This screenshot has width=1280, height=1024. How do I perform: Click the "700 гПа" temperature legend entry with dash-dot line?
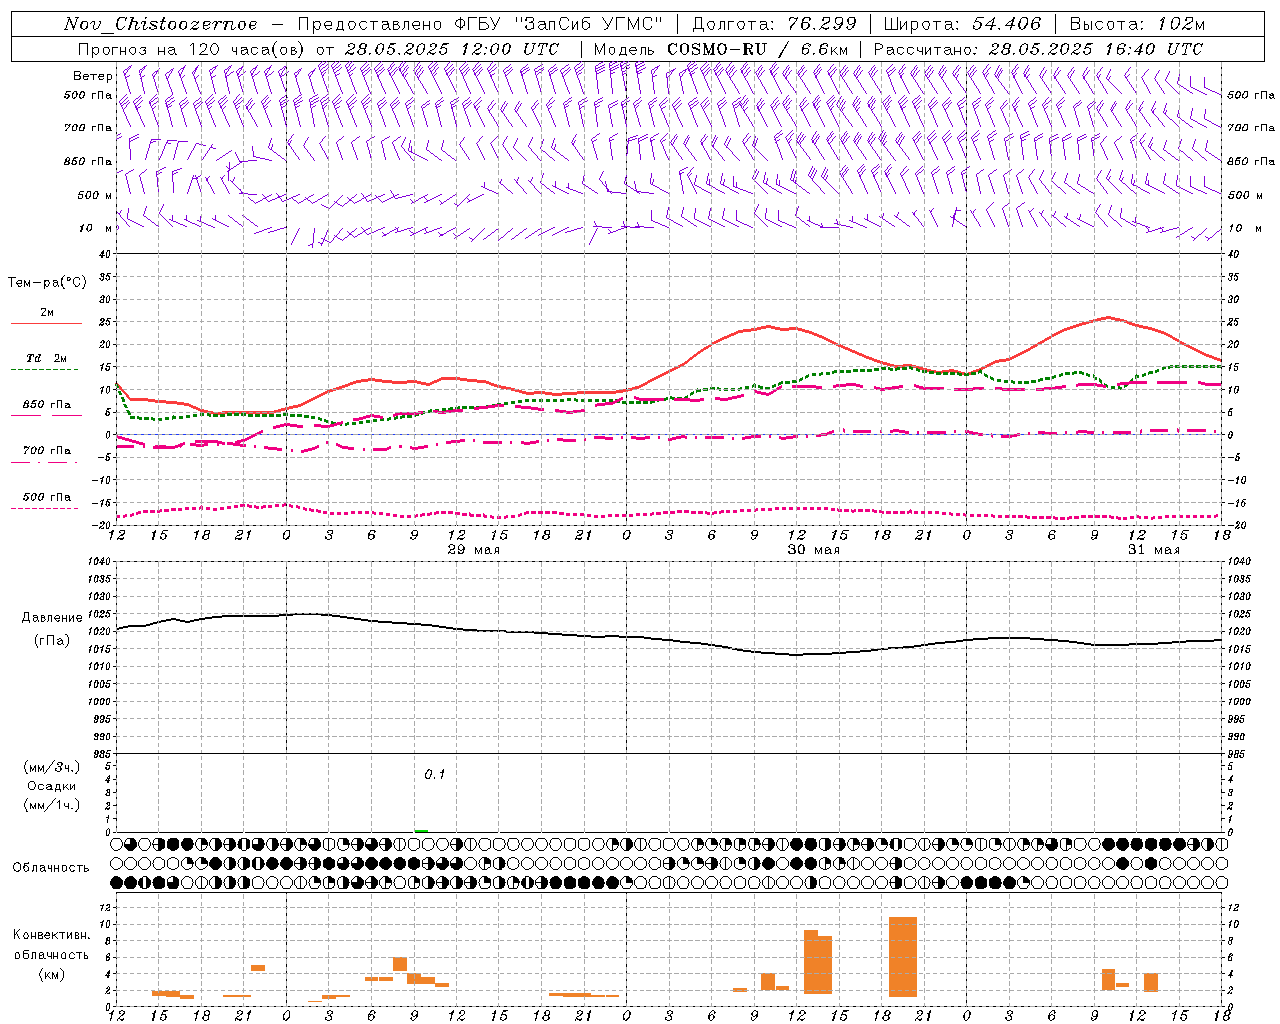point(46,451)
